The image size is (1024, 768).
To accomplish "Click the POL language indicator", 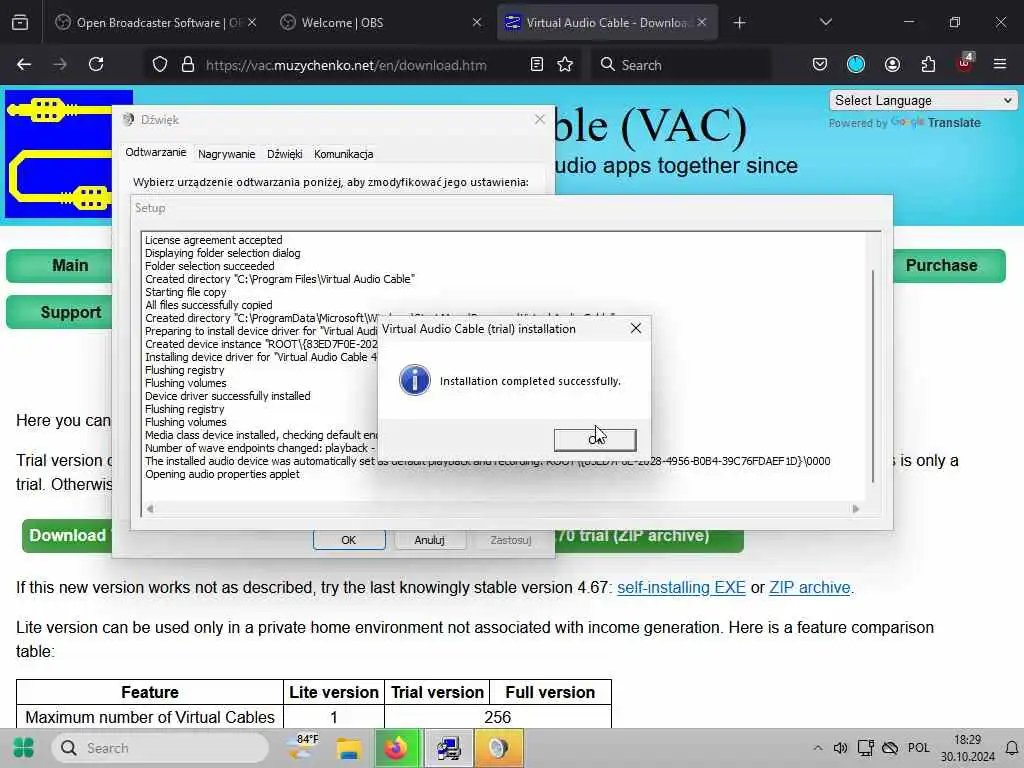I will click(x=918, y=748).
